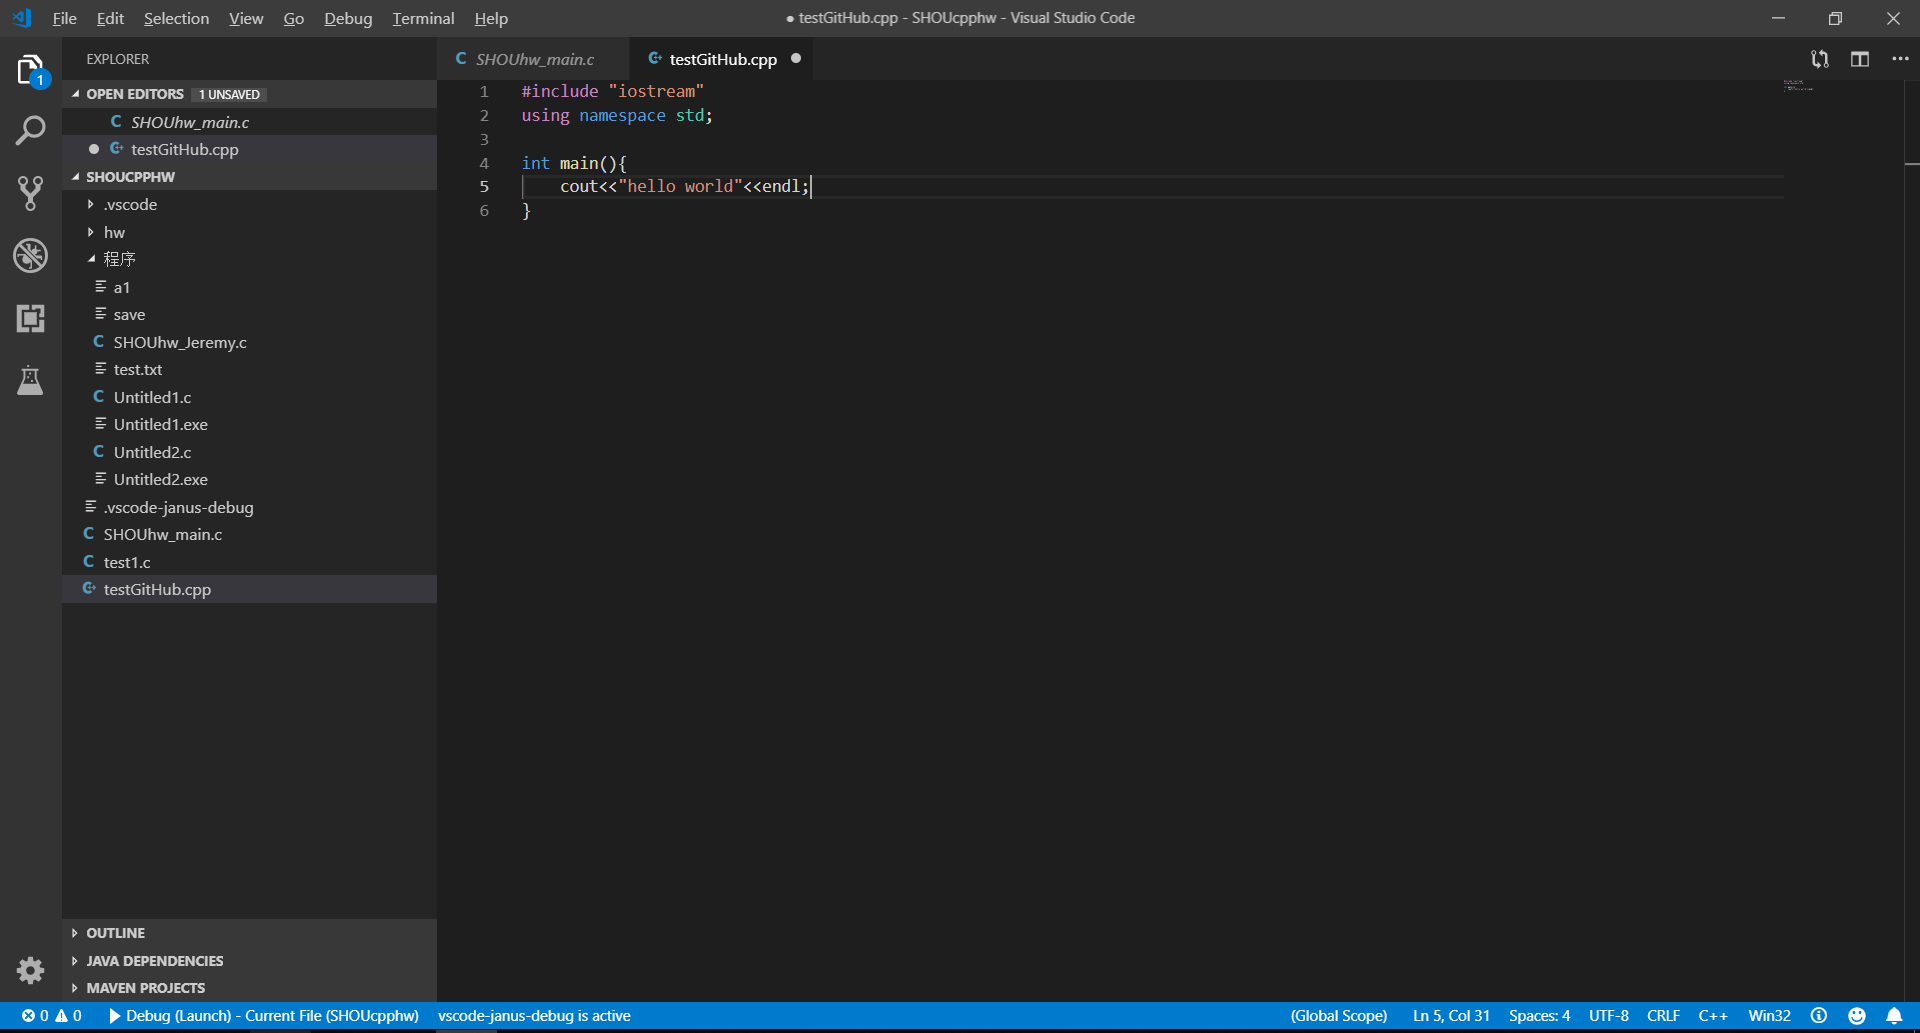Screen dimensions: 1920x1033
Task: Click the C icon of SHOUhw_Jeremy.c
Action: point(99,342)
